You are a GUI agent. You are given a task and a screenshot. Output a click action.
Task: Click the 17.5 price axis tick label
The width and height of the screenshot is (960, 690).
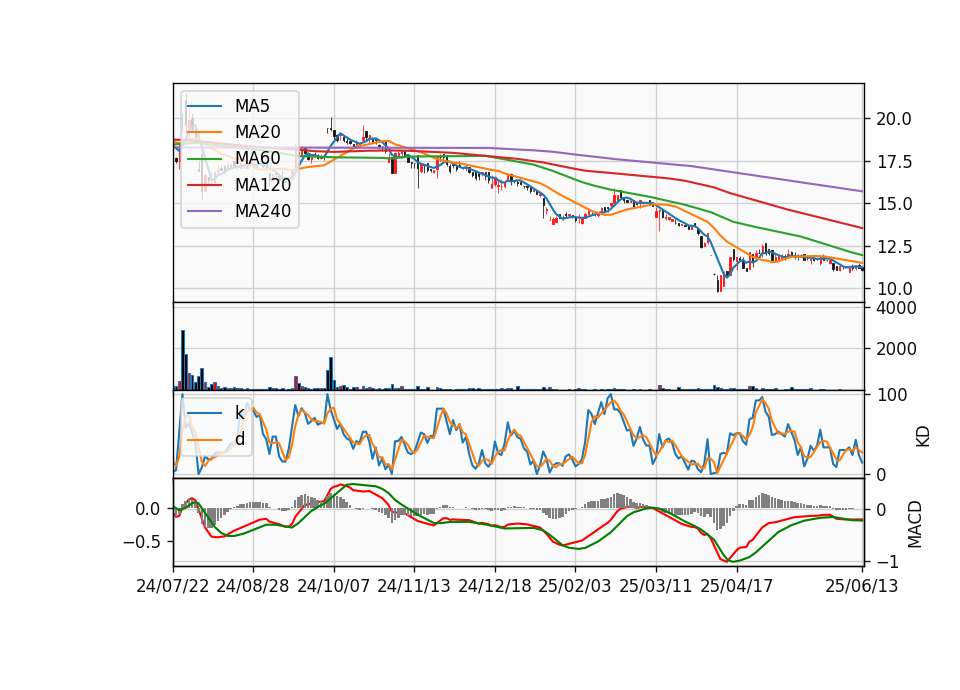[x=894, y=162]
